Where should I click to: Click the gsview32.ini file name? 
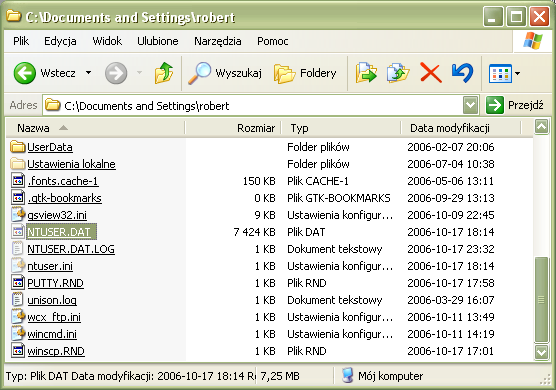point(57,215)
